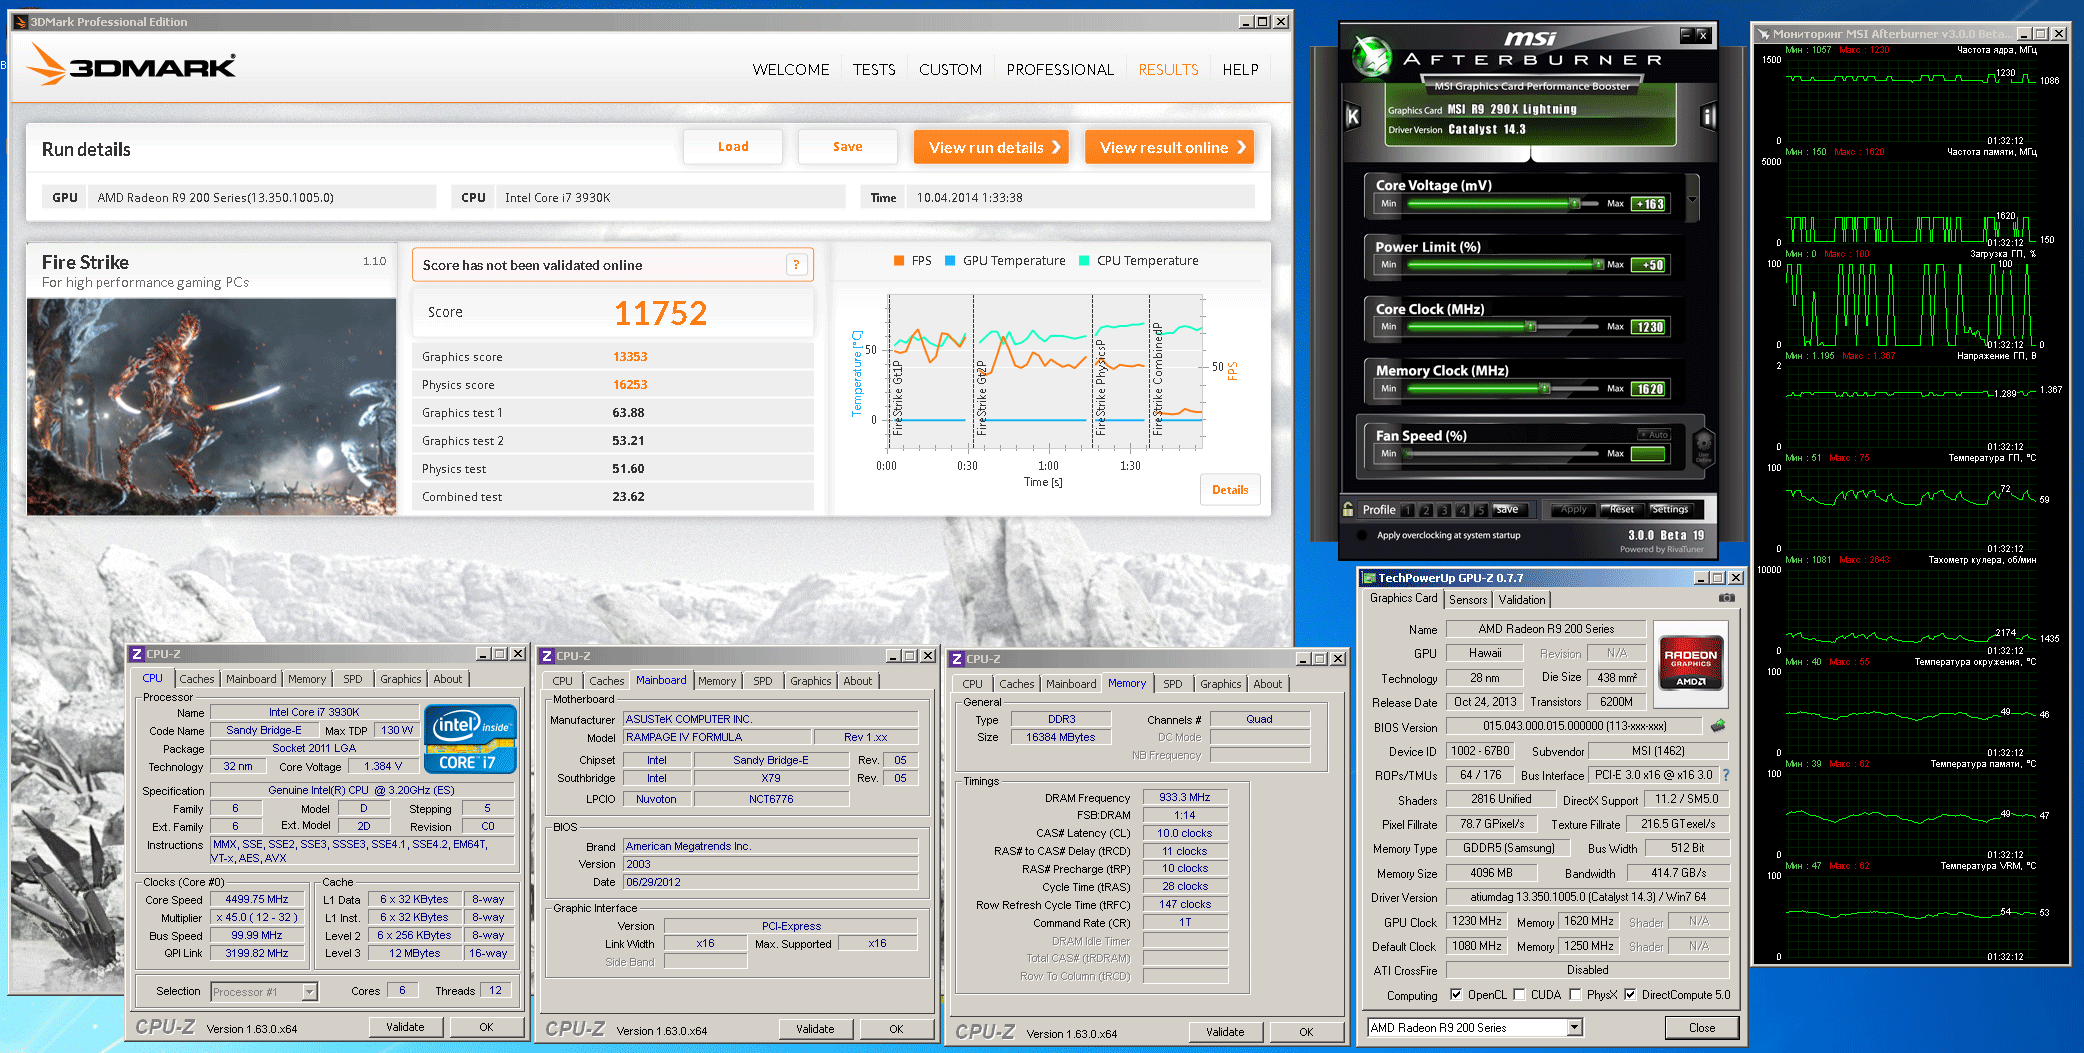Click the Afterburner profile lock icon
This screenshot has height=1053, width=2084.
click(1349, 509)
